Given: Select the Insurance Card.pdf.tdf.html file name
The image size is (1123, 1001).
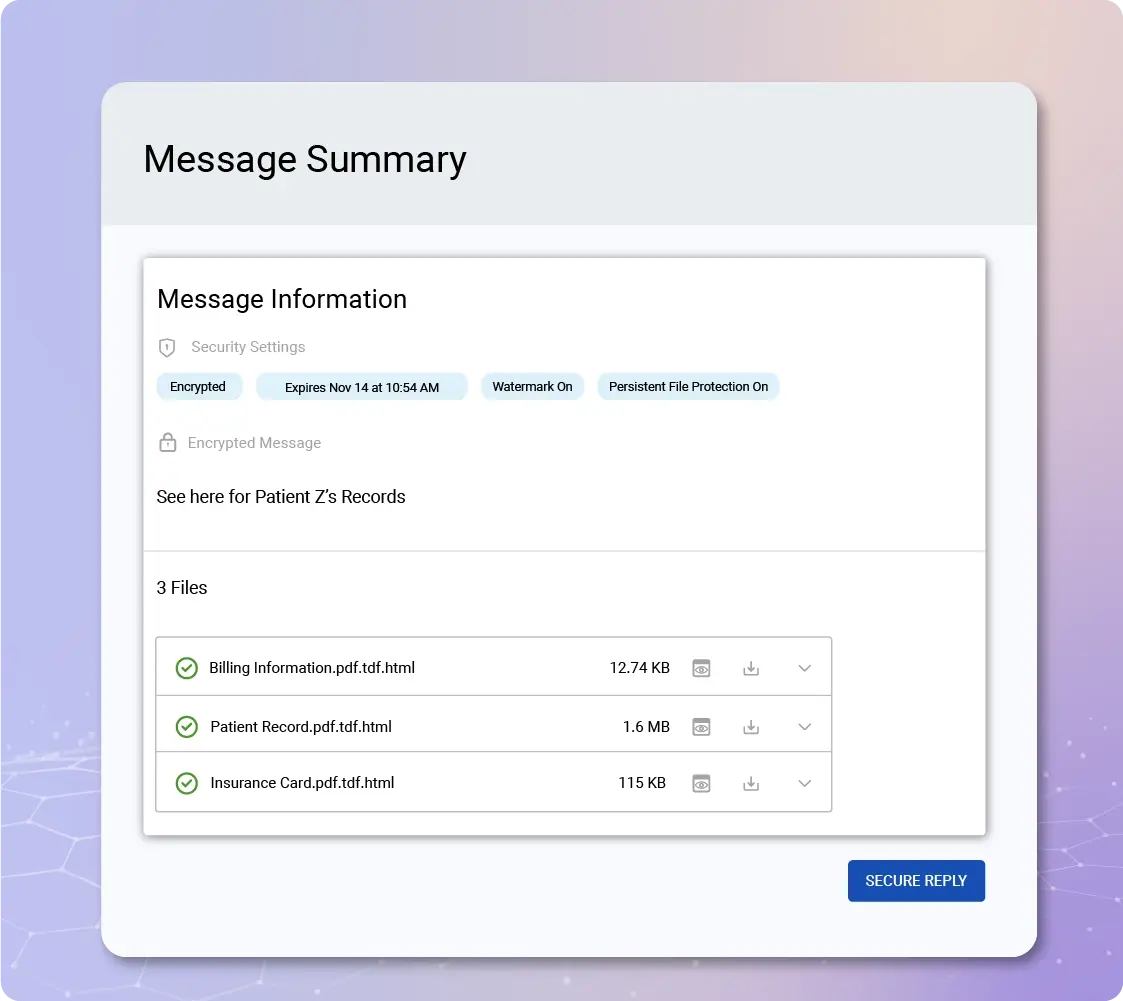Looking at the screenshot, I should [302, 783].
